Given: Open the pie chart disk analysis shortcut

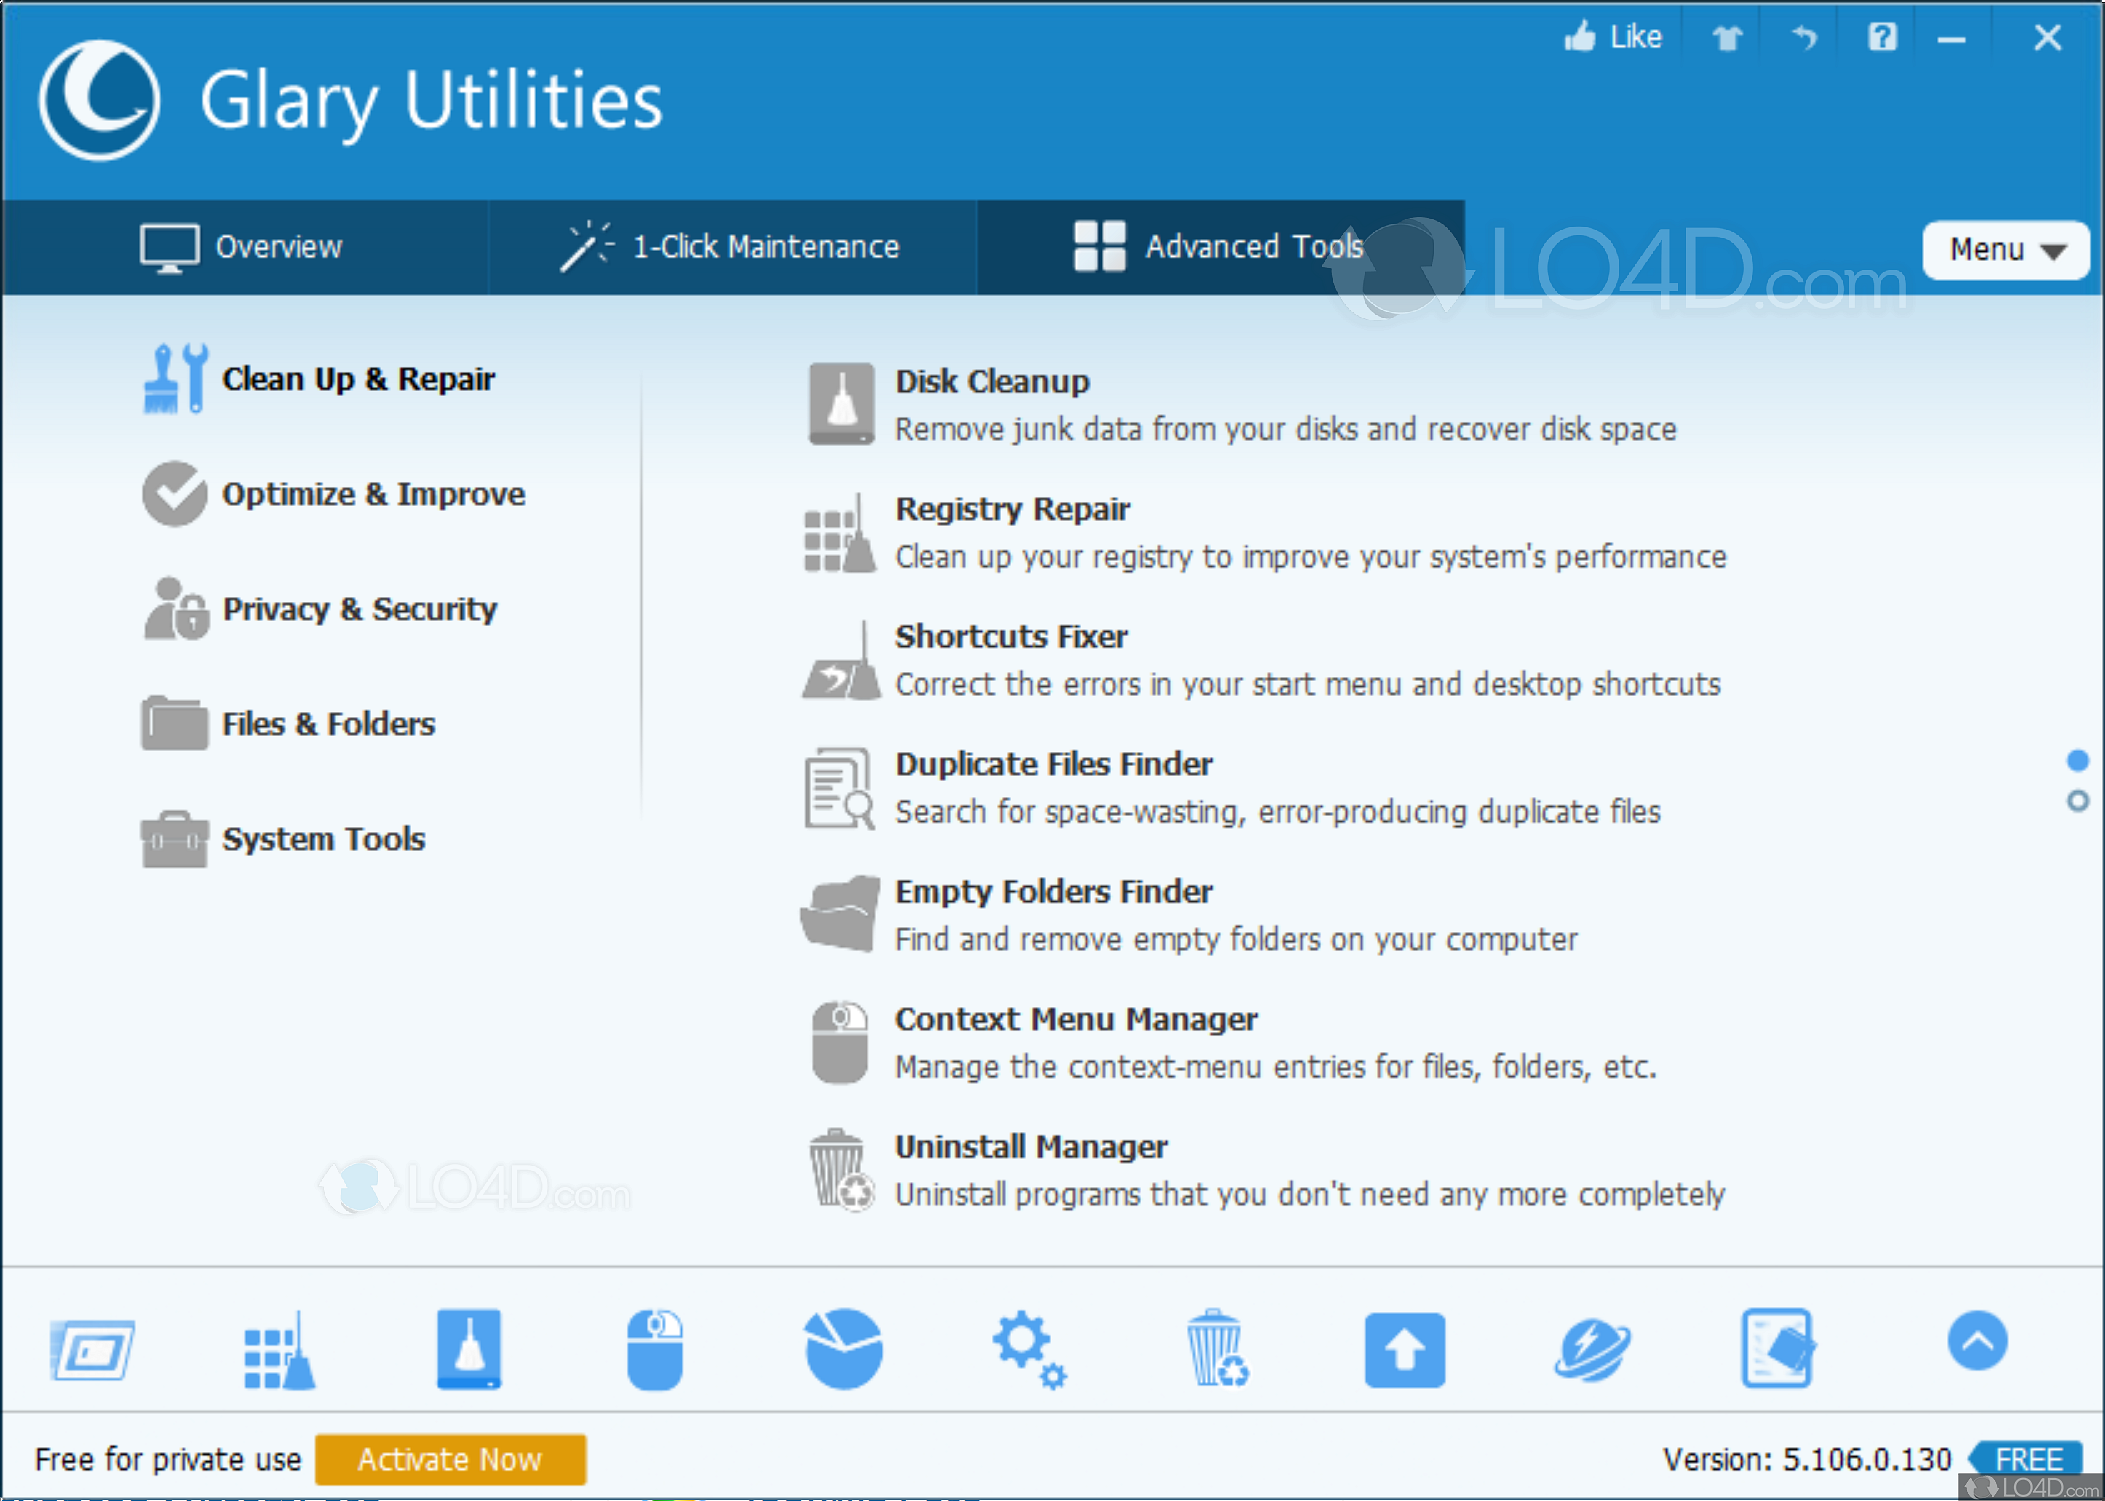Looking at the screenshot, I should (842, 1349).
